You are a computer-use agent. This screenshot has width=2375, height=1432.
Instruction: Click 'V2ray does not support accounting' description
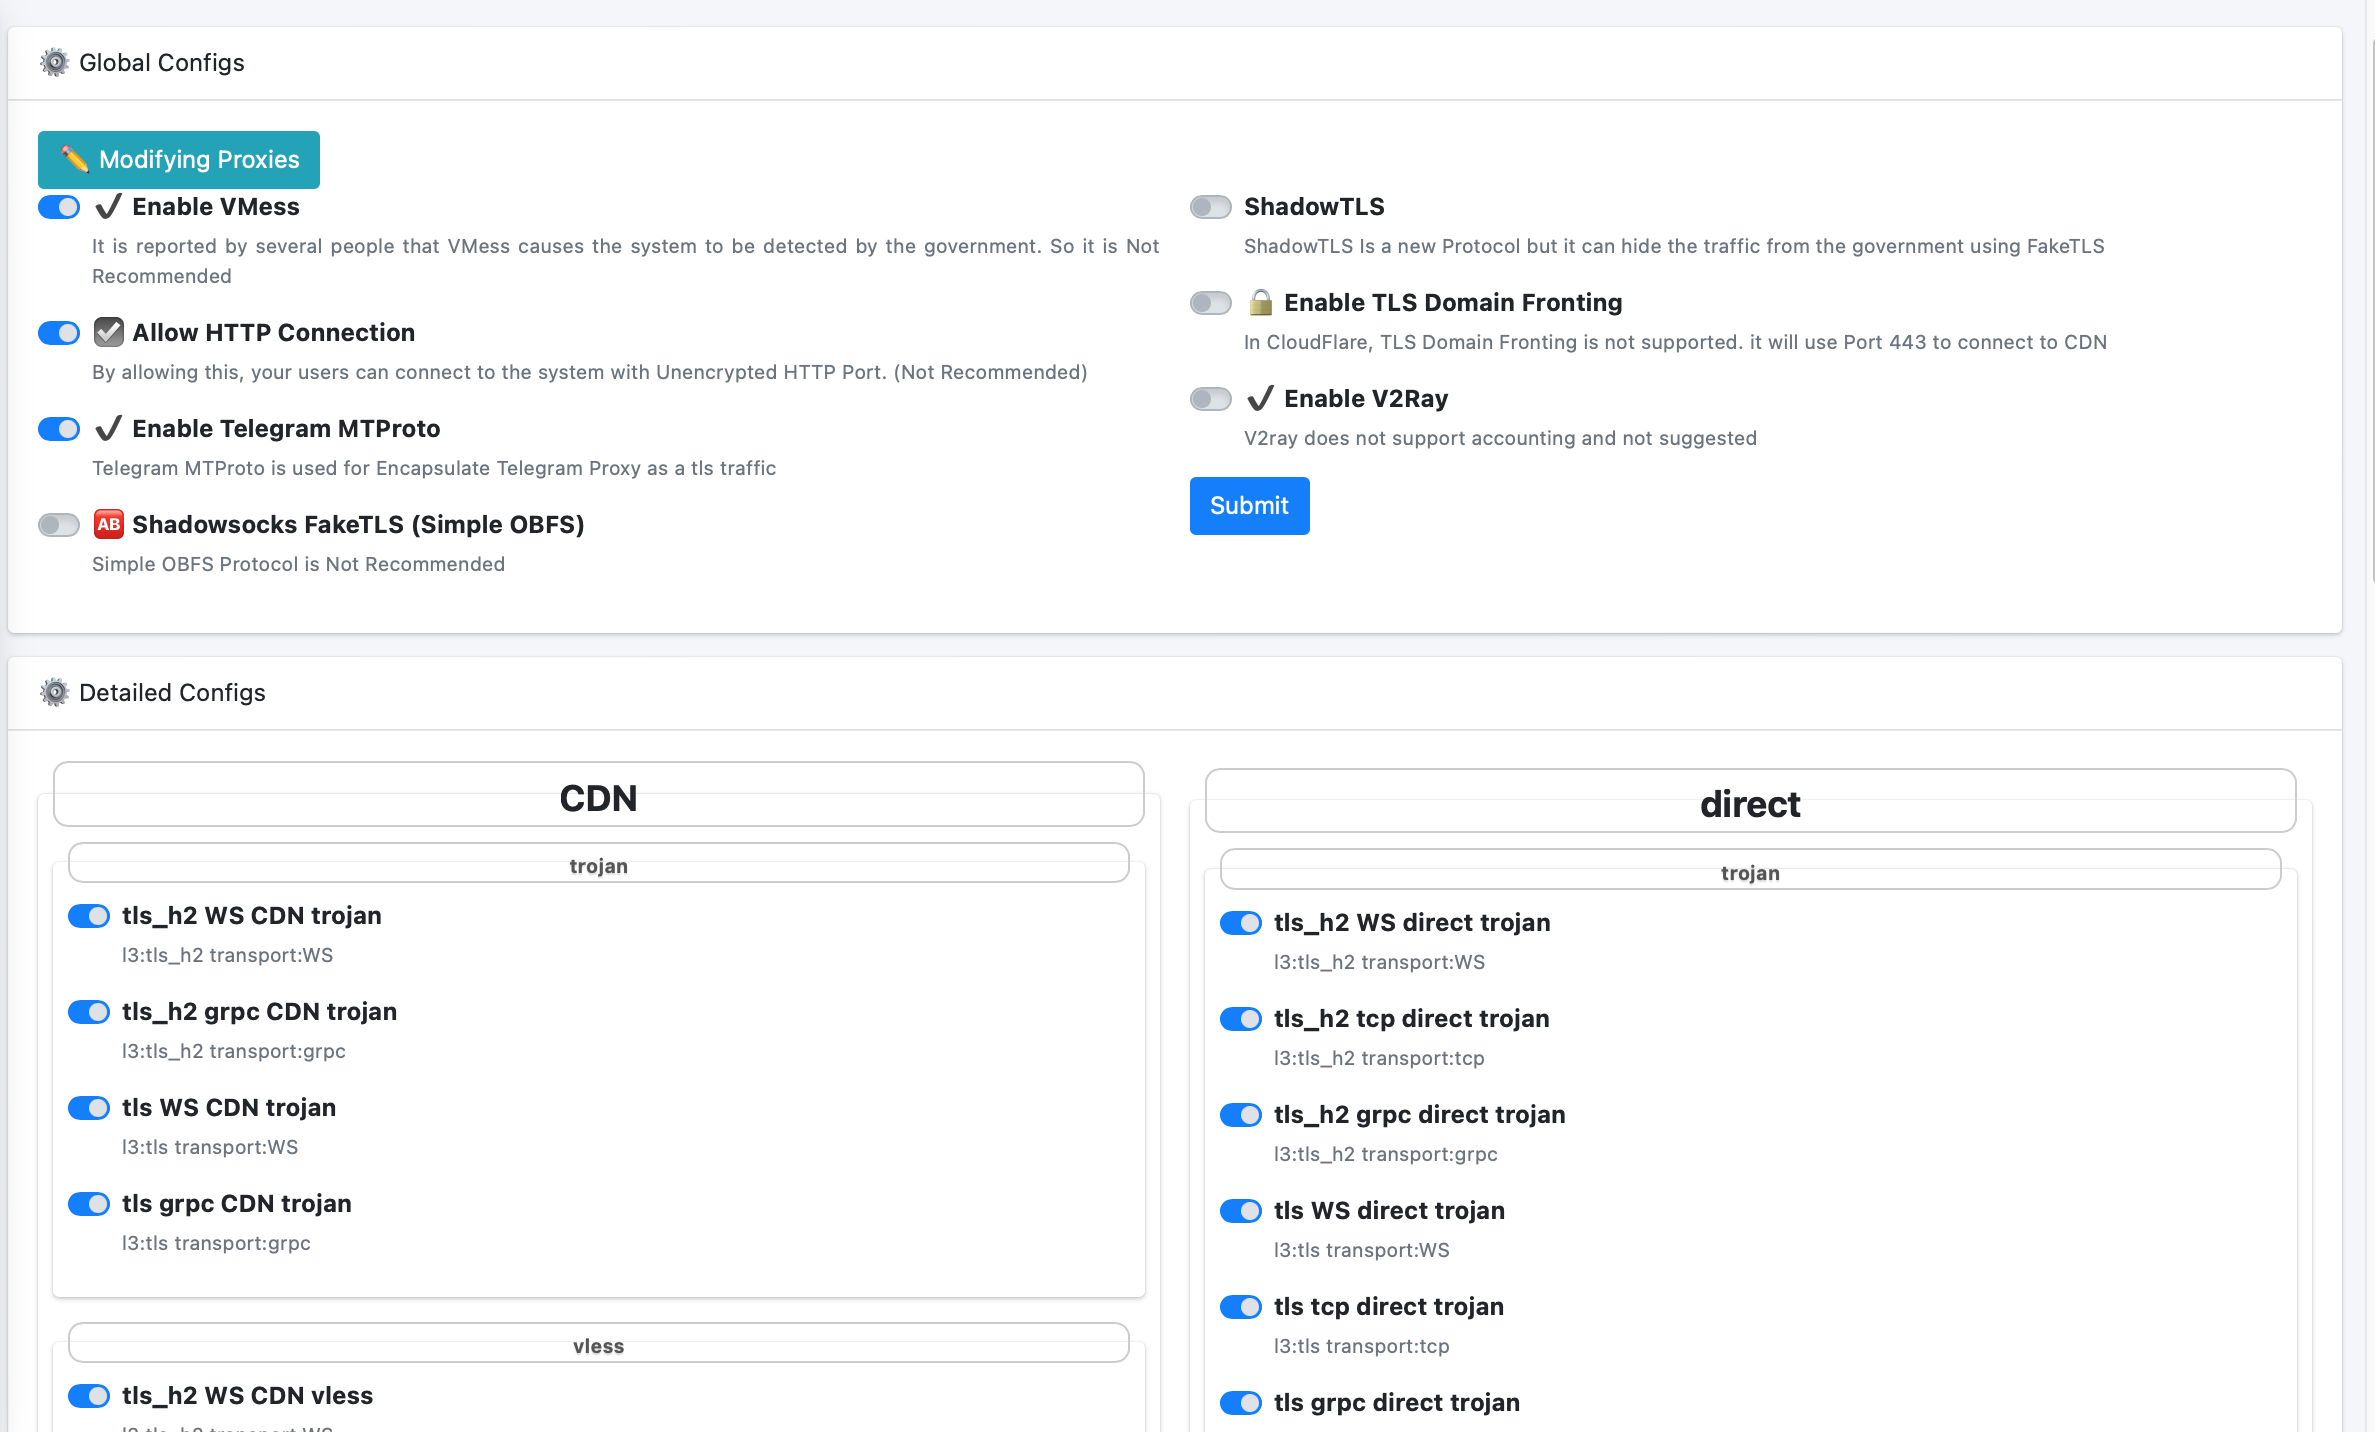point(1500,438)
